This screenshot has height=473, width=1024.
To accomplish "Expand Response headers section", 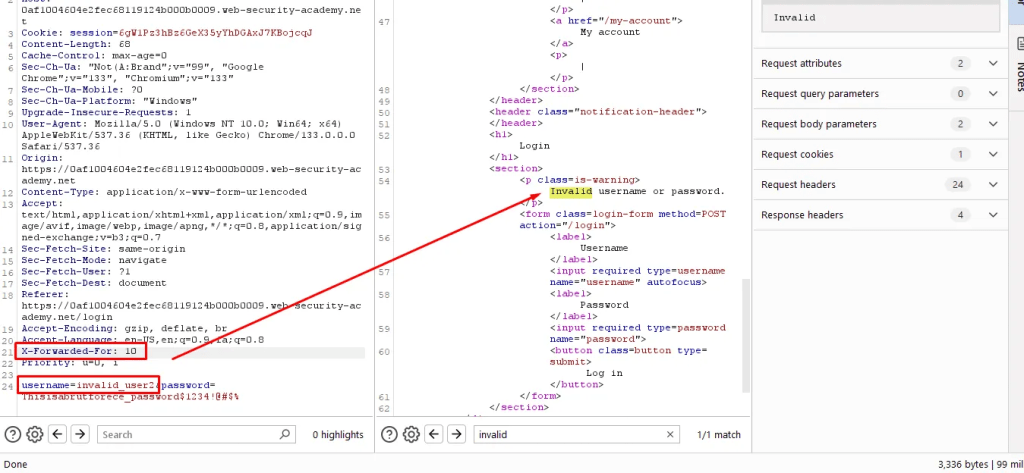I will (x=992, y=215).
